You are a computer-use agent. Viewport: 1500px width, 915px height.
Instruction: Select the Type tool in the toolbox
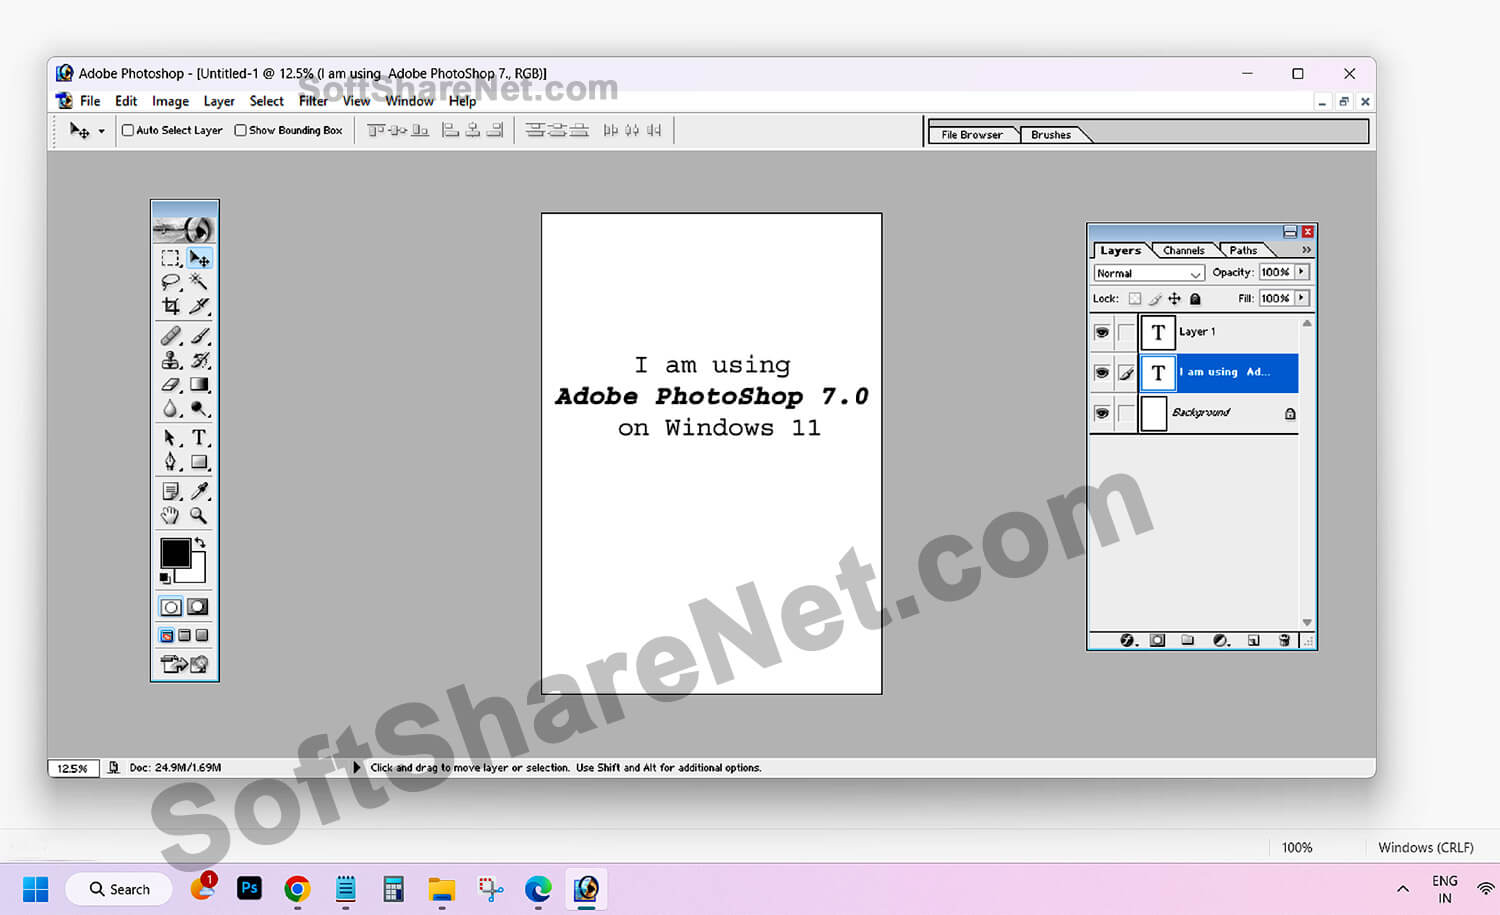(x=199, y=438)
